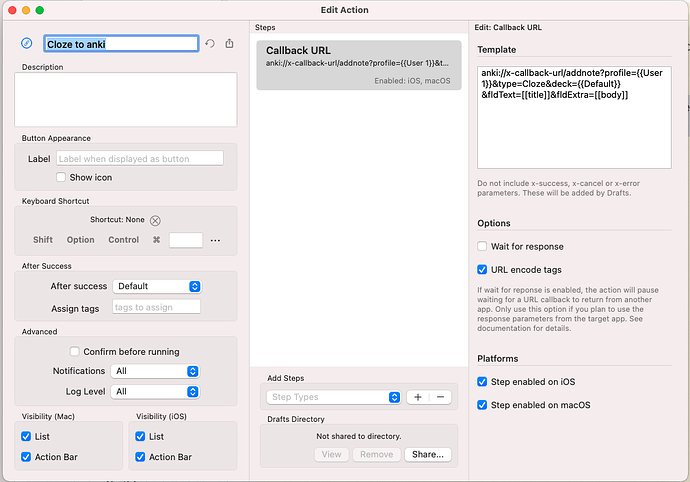Screen dimensions: 690x482
Task: Open the Step Types dropdown
Action: (x=334, y=397)
